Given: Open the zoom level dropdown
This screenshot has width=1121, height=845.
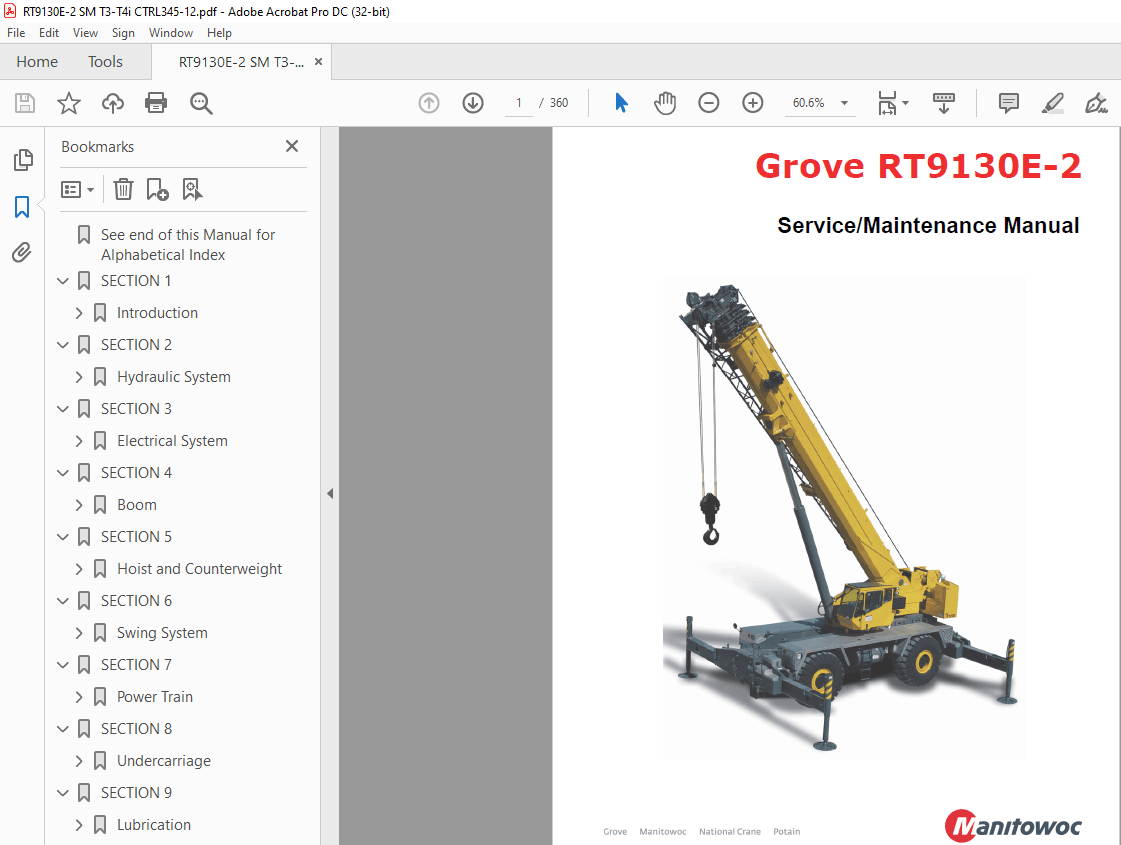Looking at the screenshot, I should point(843,103).
